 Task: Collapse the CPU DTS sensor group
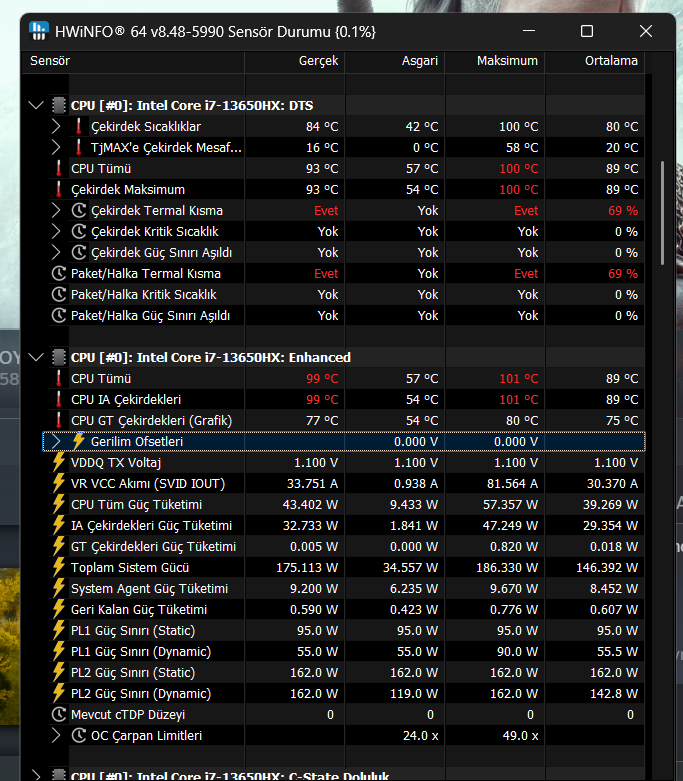pyautogui.click(x=36, y=105)
